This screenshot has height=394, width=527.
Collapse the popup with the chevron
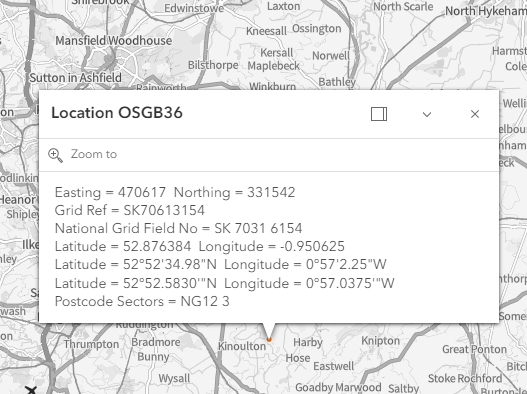pos(427,114)
